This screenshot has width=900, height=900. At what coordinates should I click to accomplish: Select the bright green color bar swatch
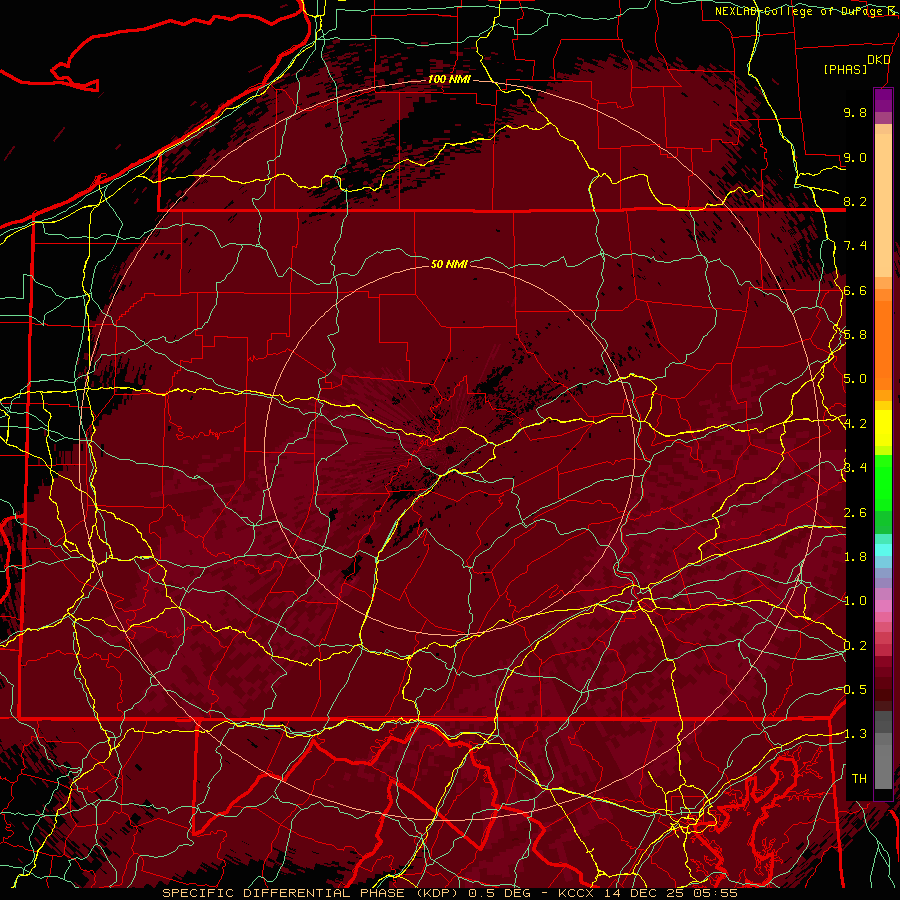[883, 482]
